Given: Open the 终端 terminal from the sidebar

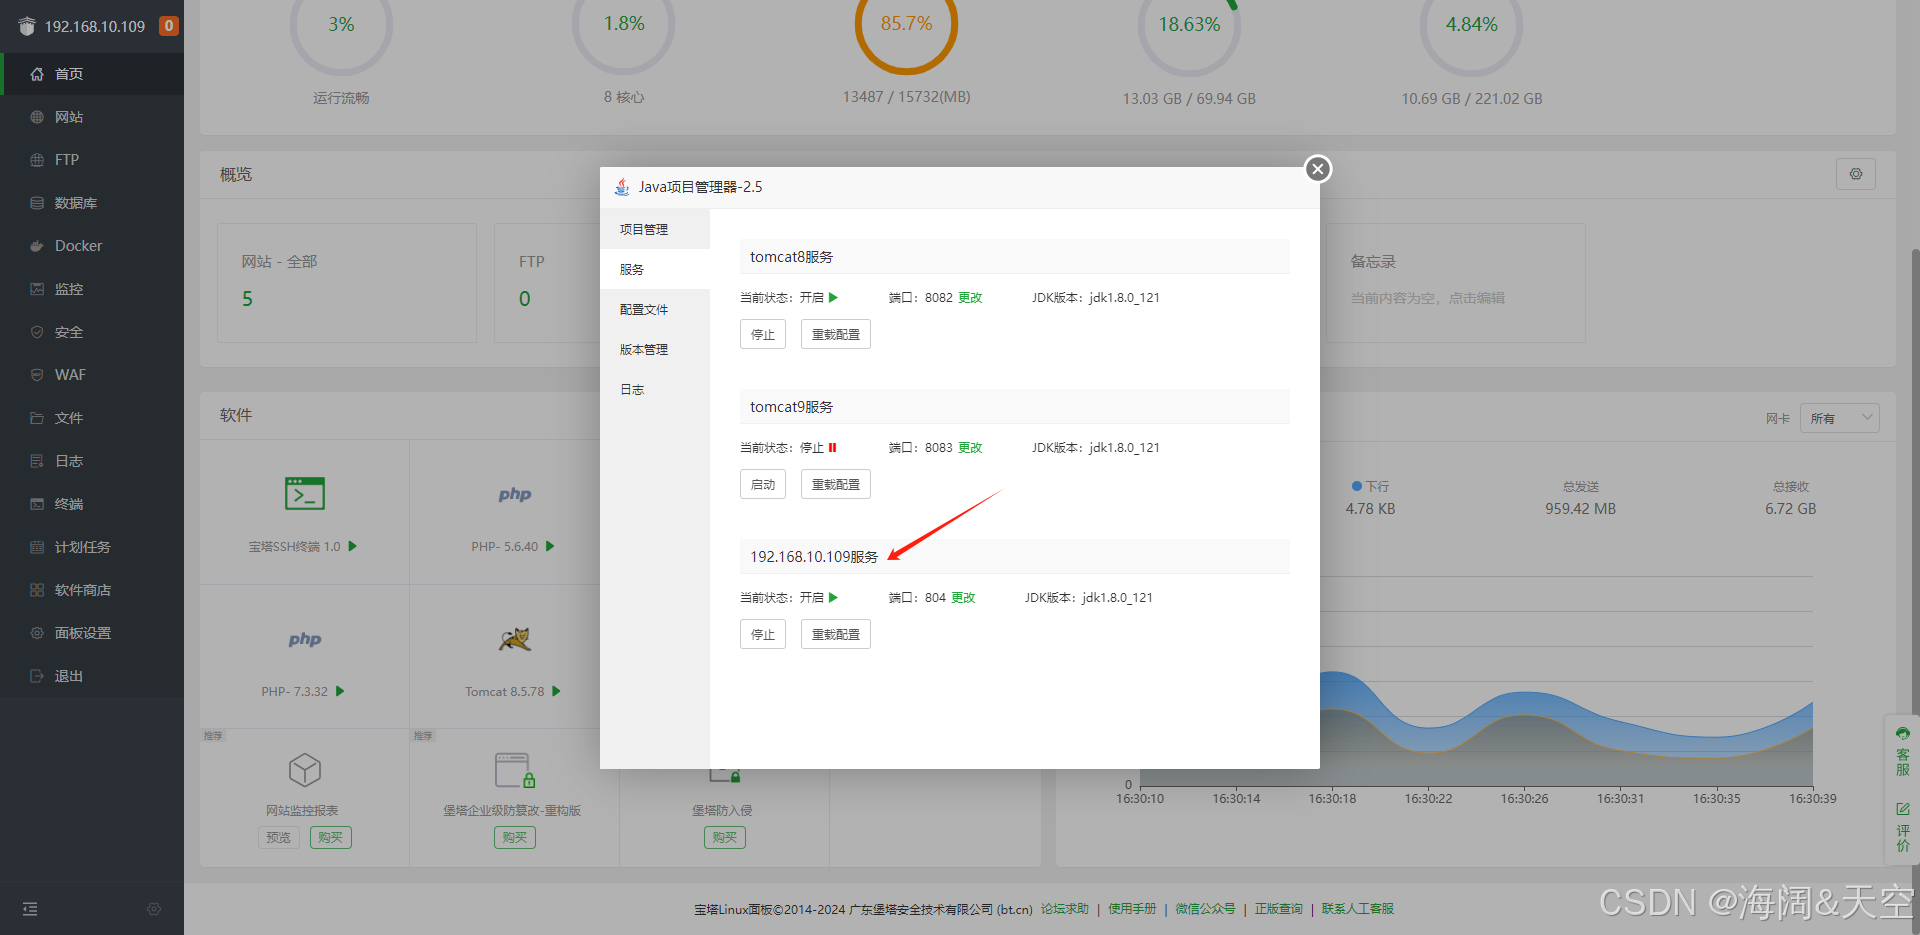Looking at the screenshot, I should click(x=68, y=503).
